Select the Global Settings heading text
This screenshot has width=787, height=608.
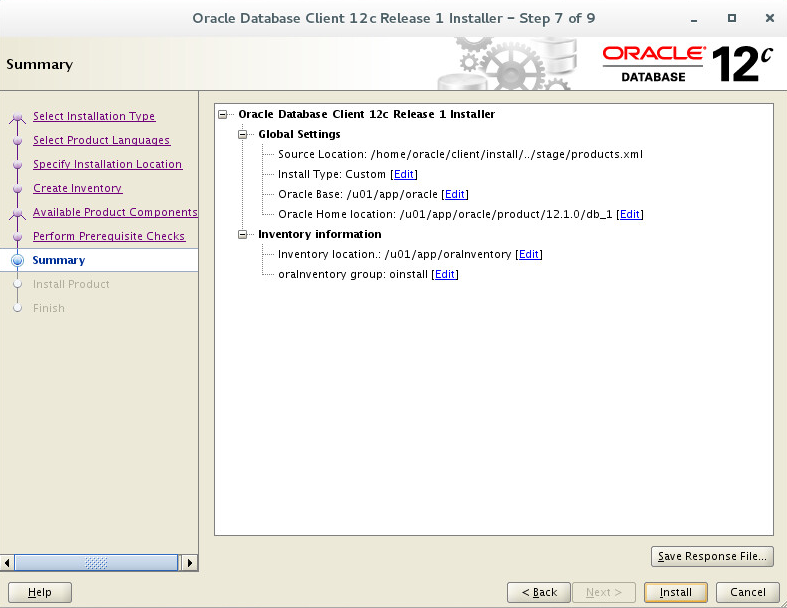pos(299,134)
